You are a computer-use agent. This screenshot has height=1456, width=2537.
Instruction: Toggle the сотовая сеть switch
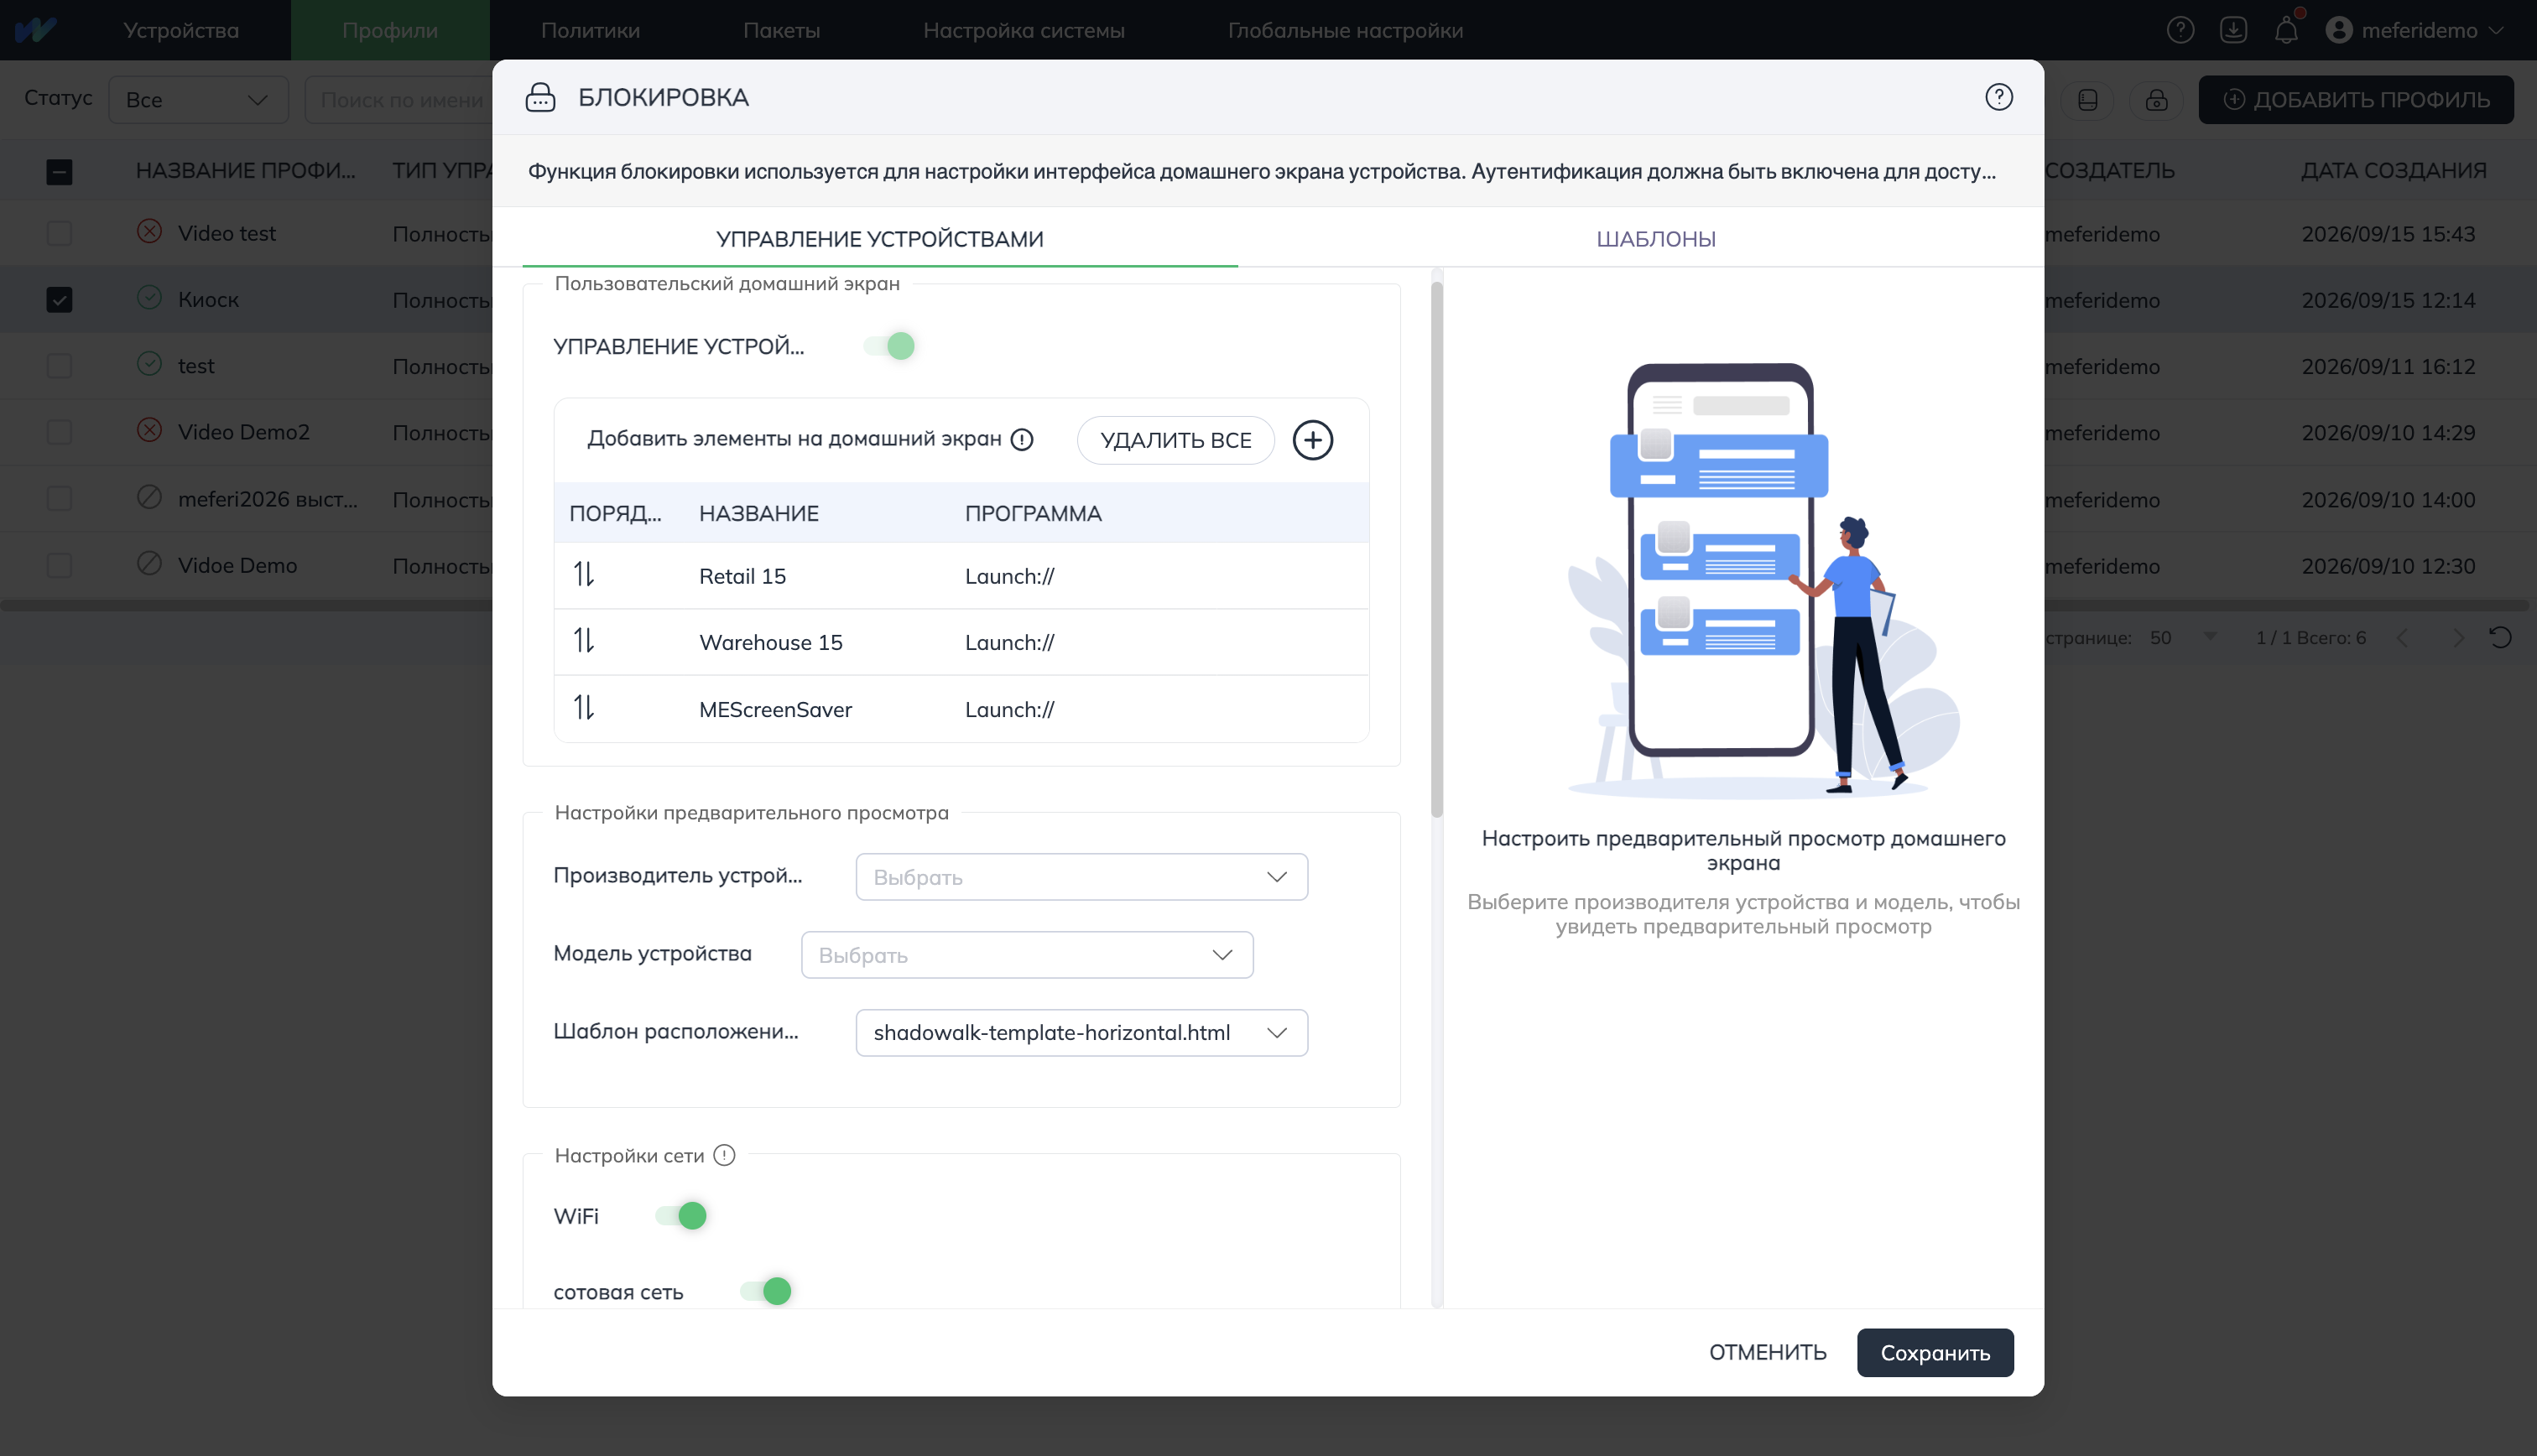coord(766,1291)
